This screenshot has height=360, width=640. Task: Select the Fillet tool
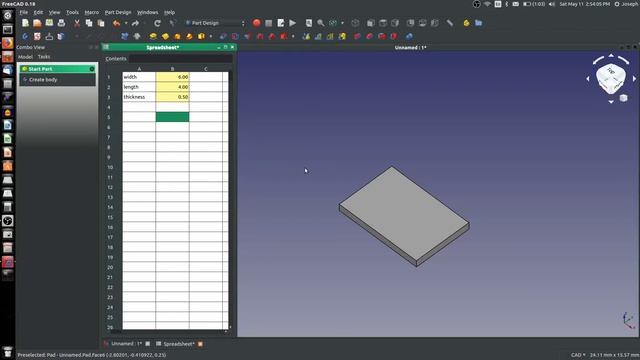tap(358, 36)
